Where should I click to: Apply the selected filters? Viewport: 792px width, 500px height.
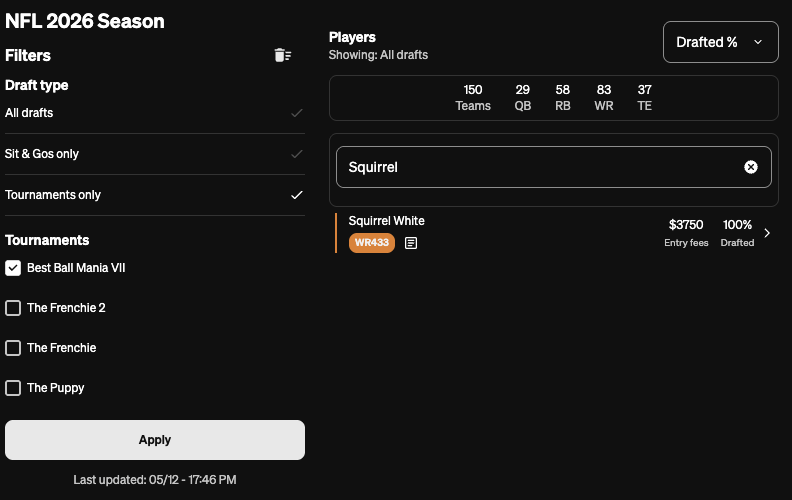[155, 440]
